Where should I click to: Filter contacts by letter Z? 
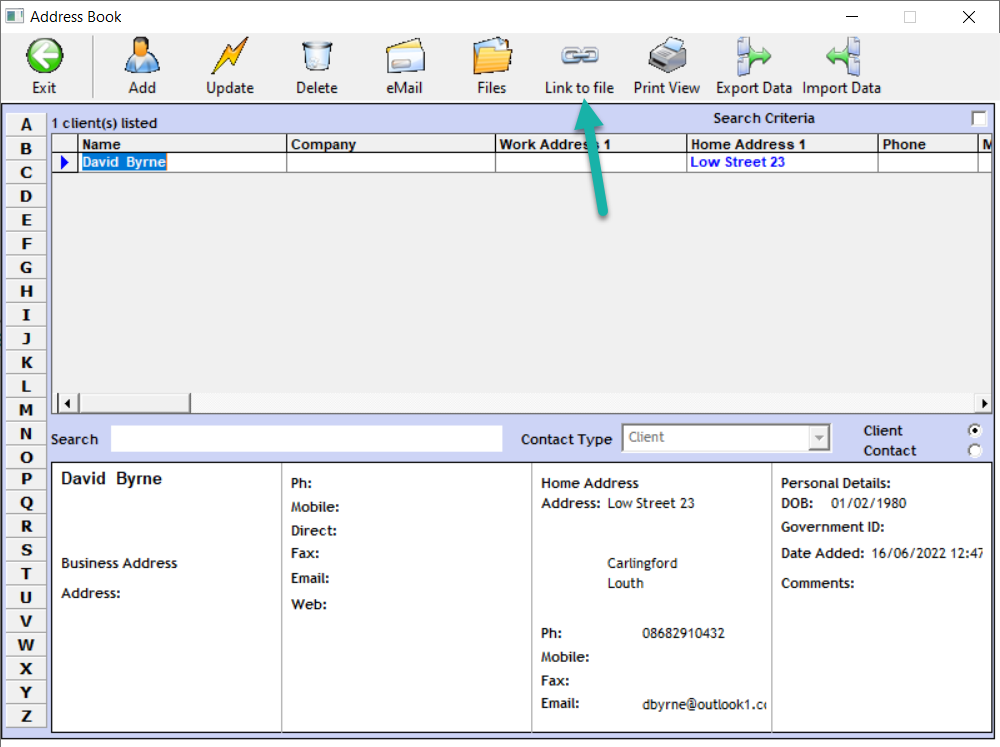(26, 716)
